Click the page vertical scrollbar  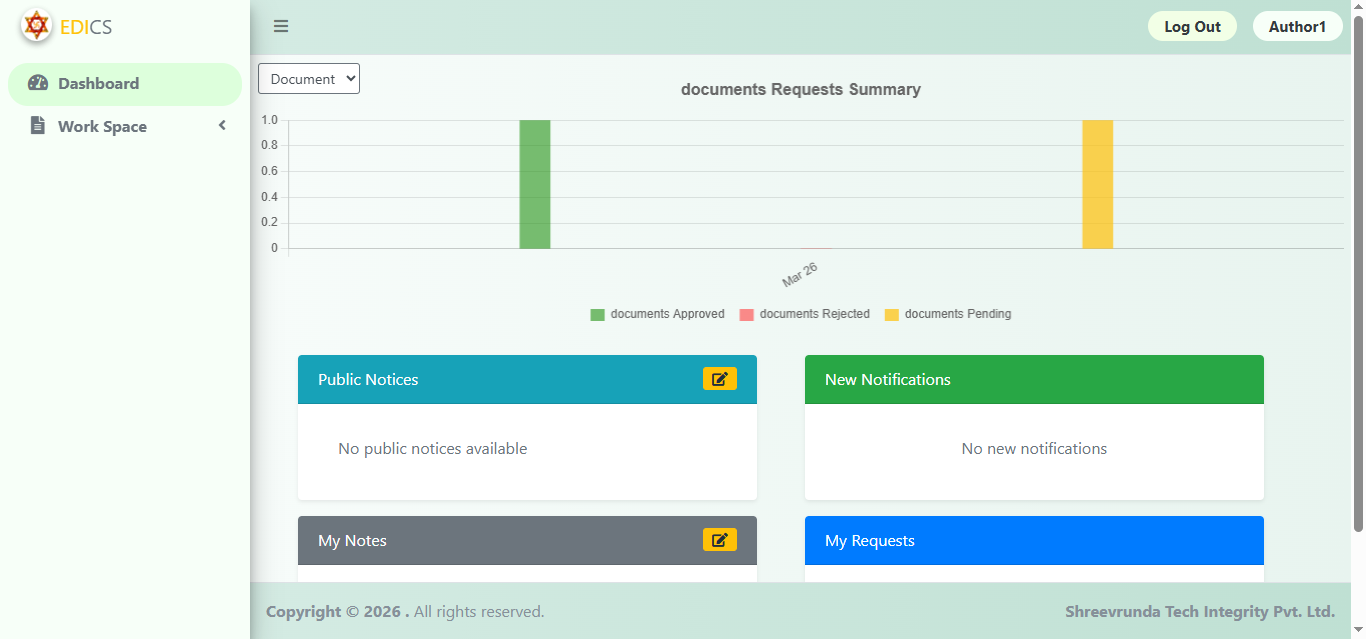pos(1358,270)
